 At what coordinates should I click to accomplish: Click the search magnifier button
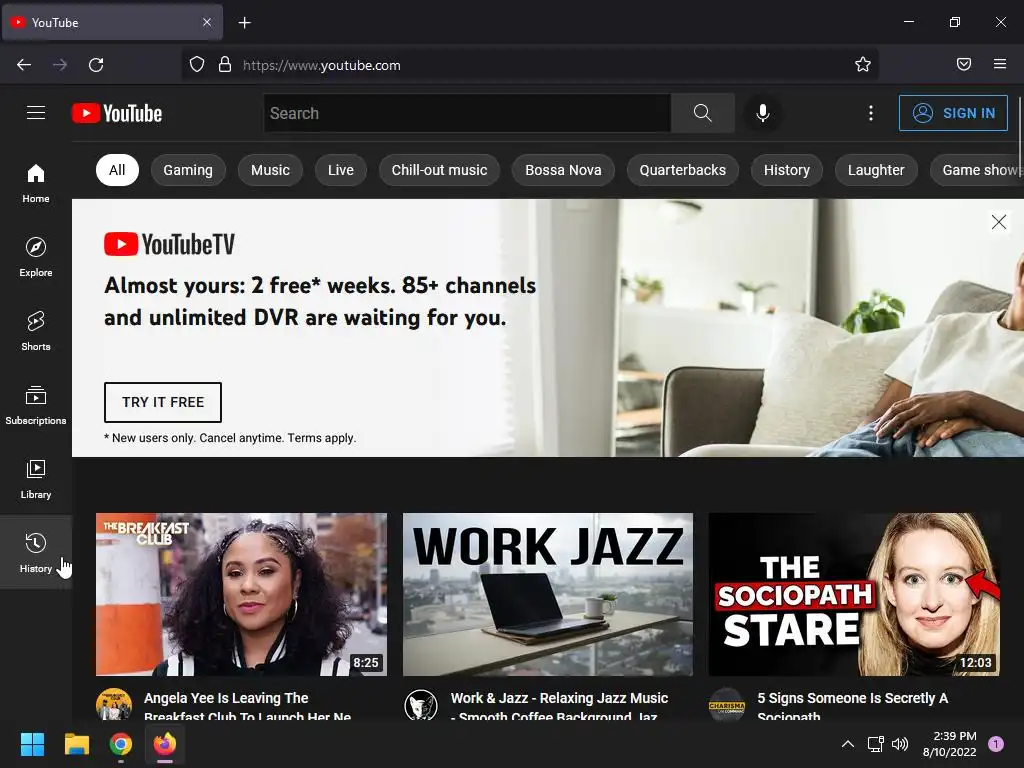click(703, 113)
